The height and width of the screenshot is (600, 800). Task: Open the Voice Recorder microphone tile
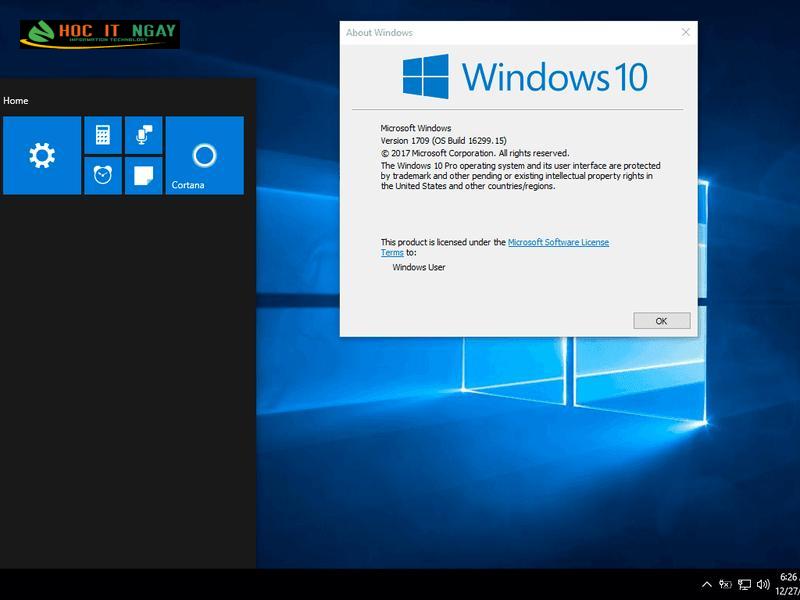point(144,135)
